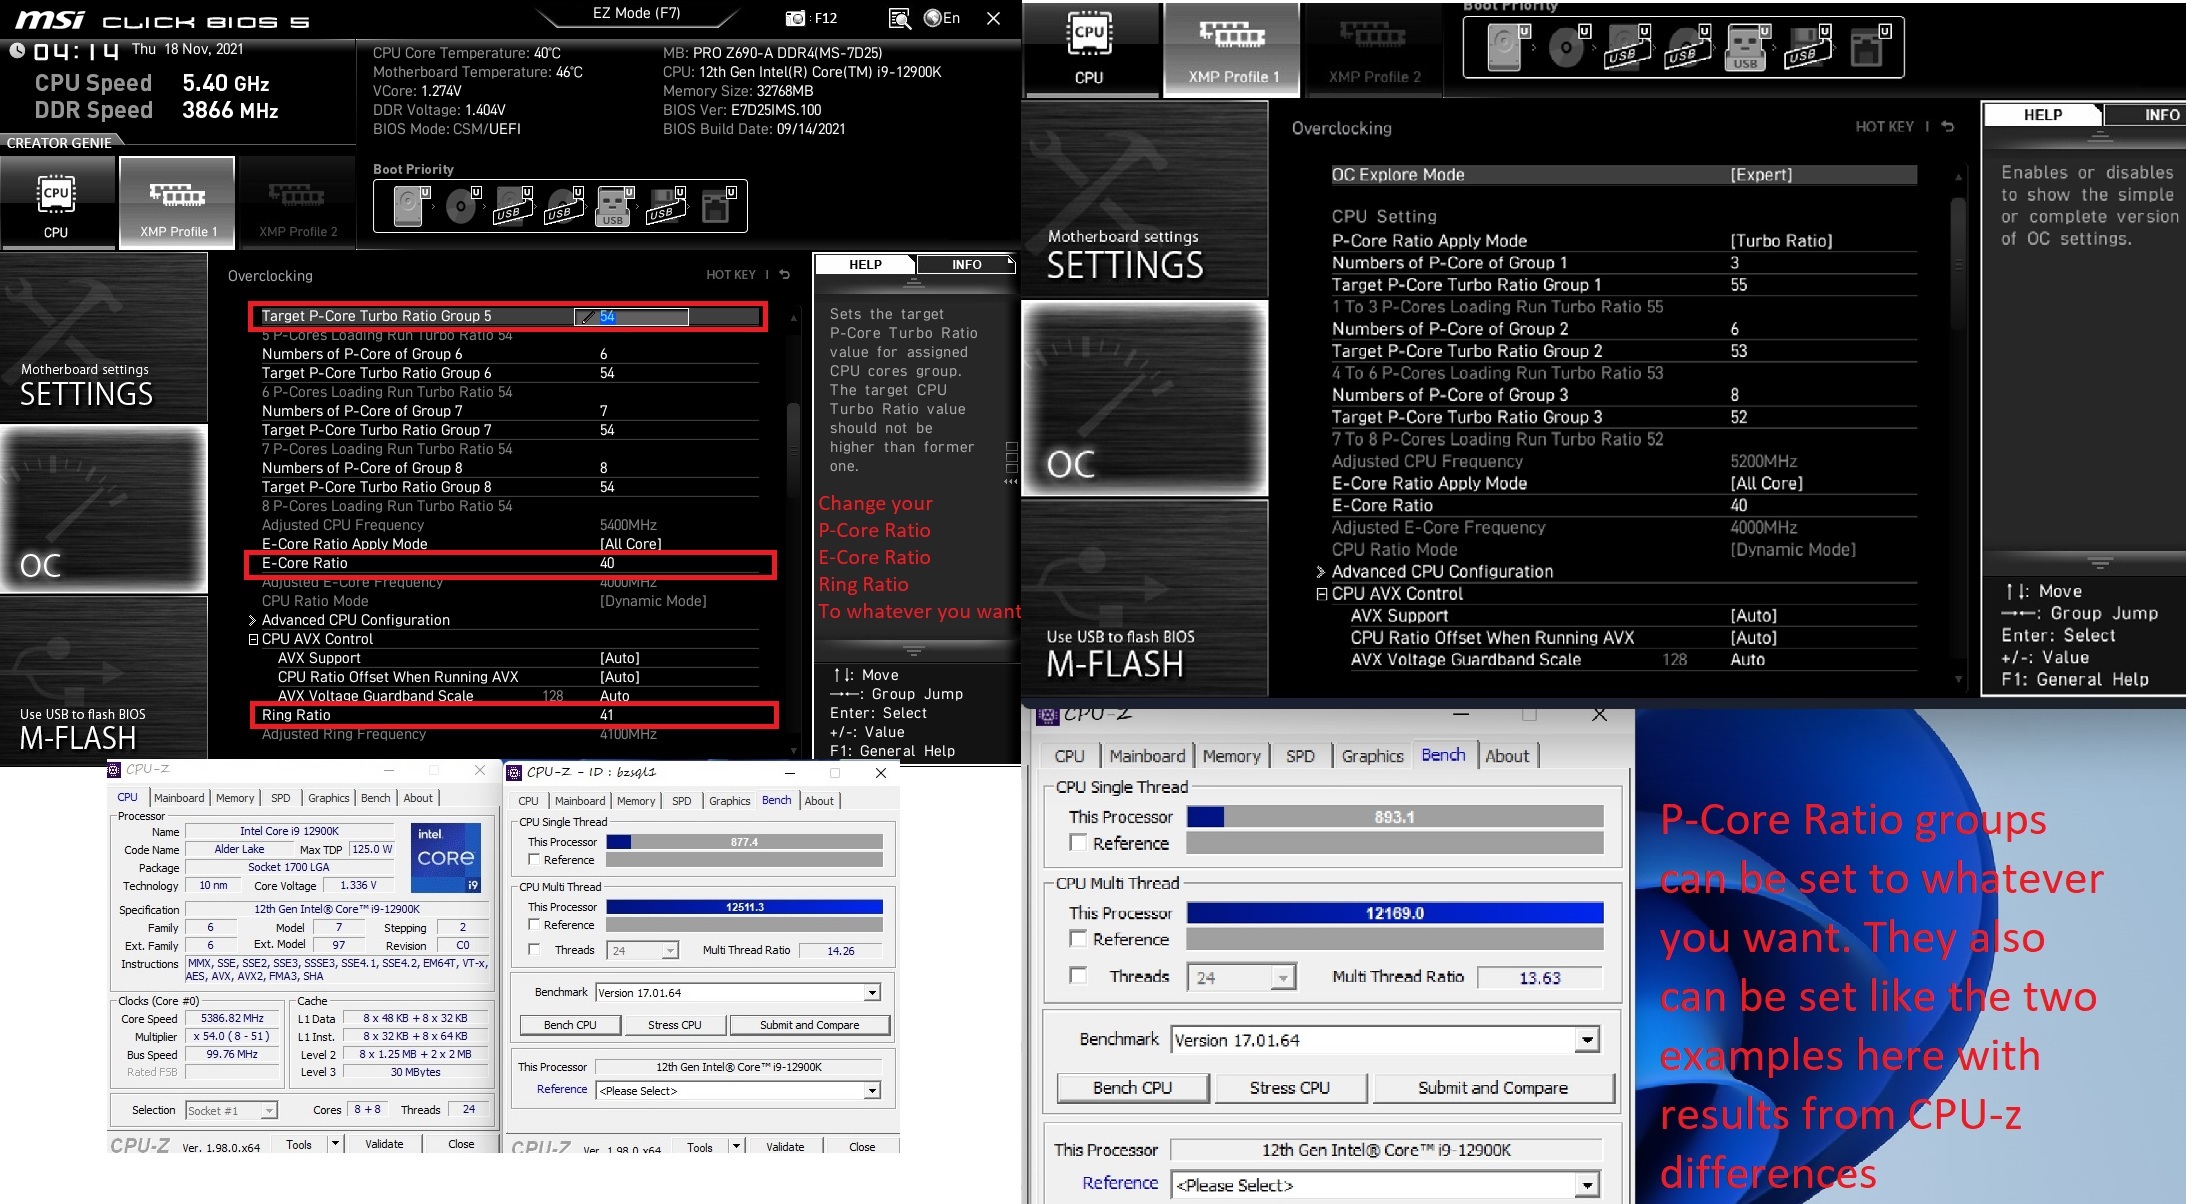Viewport: 2186px width, 1204px height.
Task: Tick the Threads checkbox in large CPU-Z
Action: [x=1078, y=975]
